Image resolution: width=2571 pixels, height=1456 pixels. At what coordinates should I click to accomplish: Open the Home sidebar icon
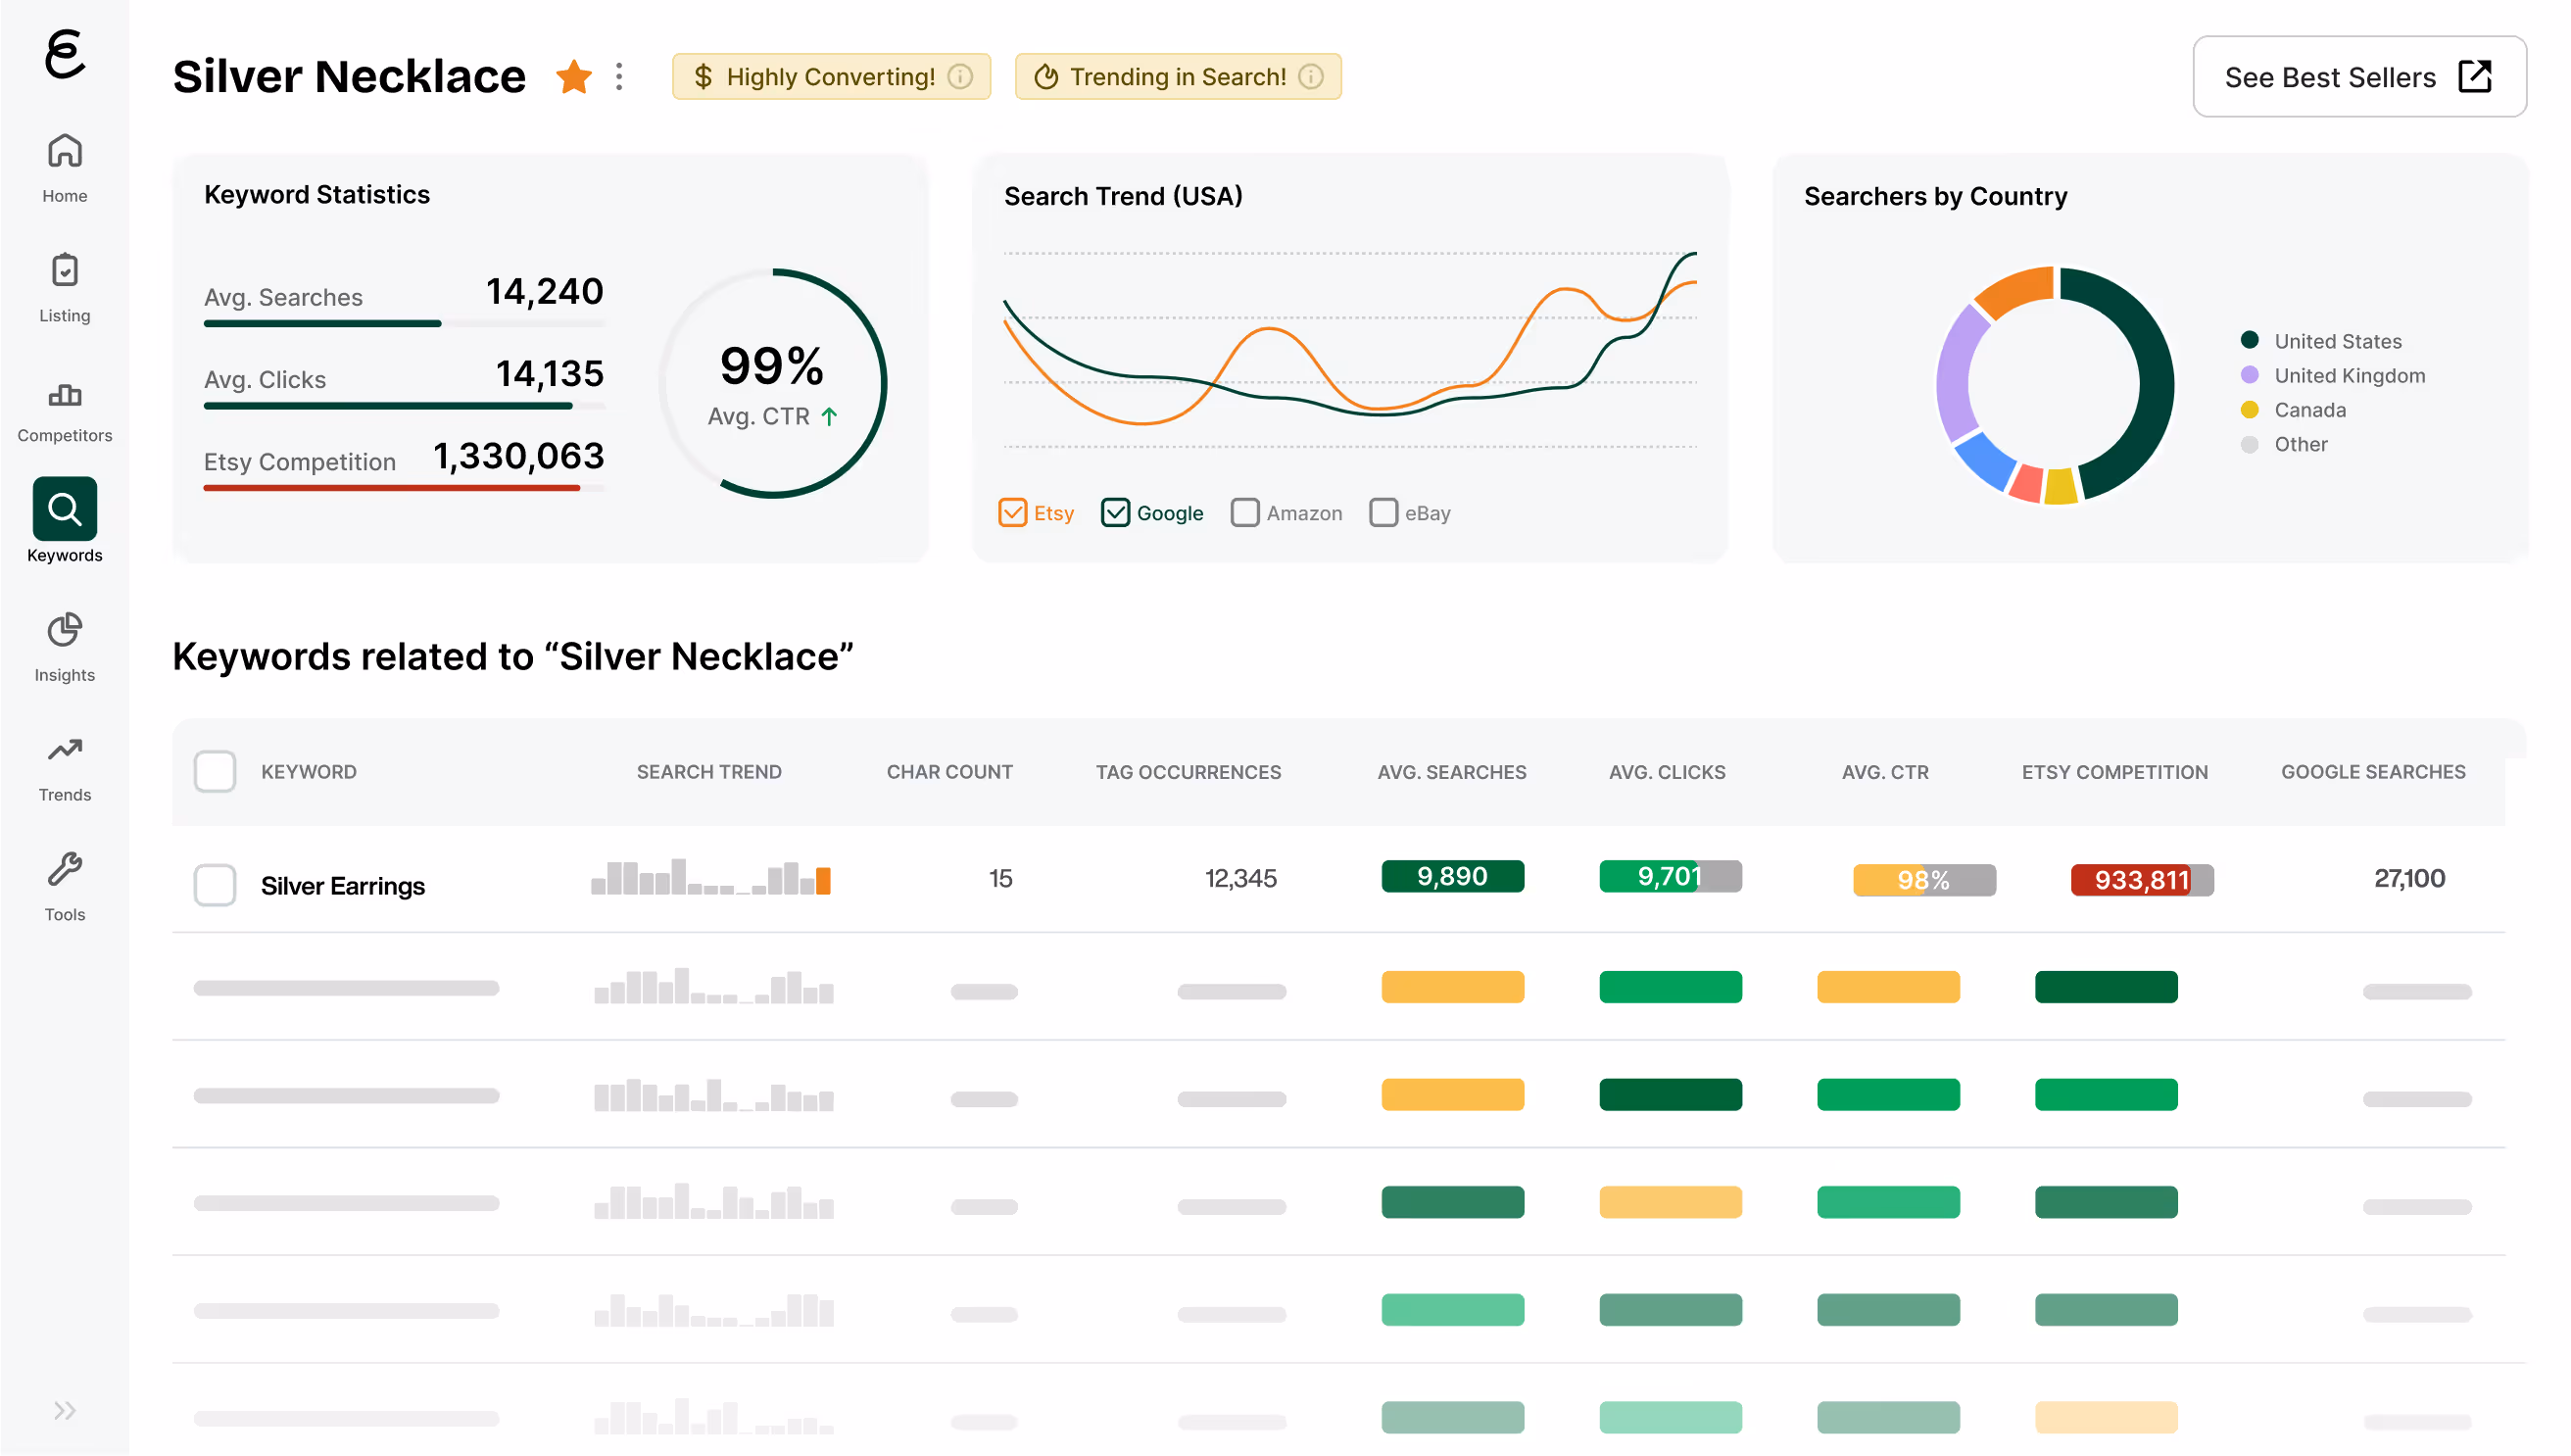pyautogui.click(x=65, y=151)
